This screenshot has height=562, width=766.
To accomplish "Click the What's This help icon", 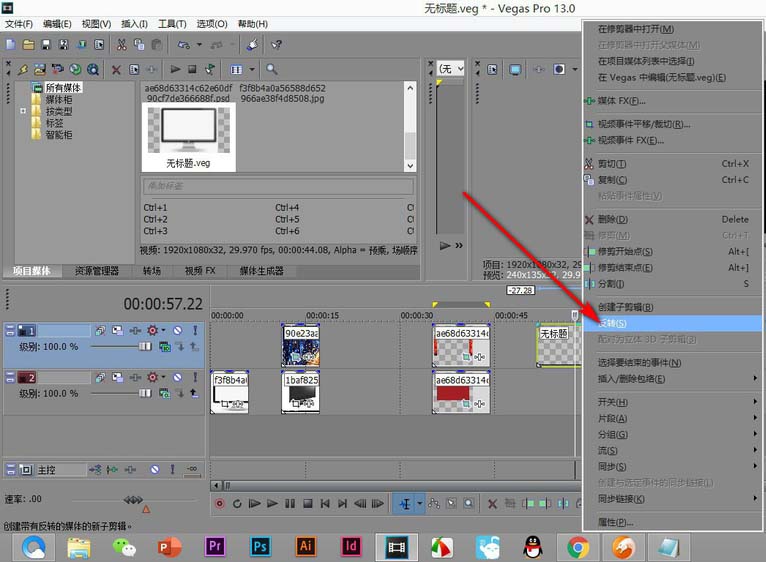I will [277, 45].
